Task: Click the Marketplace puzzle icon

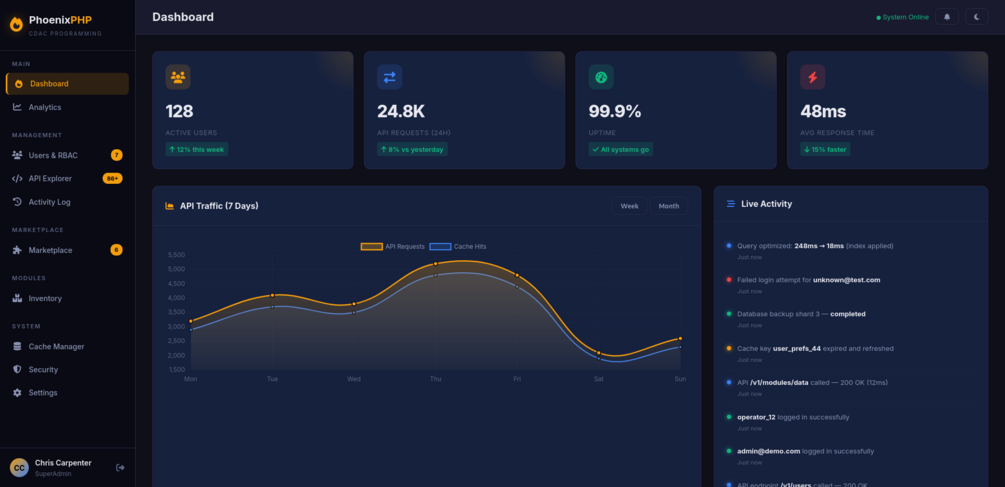Action: click(x=17, y=250)
